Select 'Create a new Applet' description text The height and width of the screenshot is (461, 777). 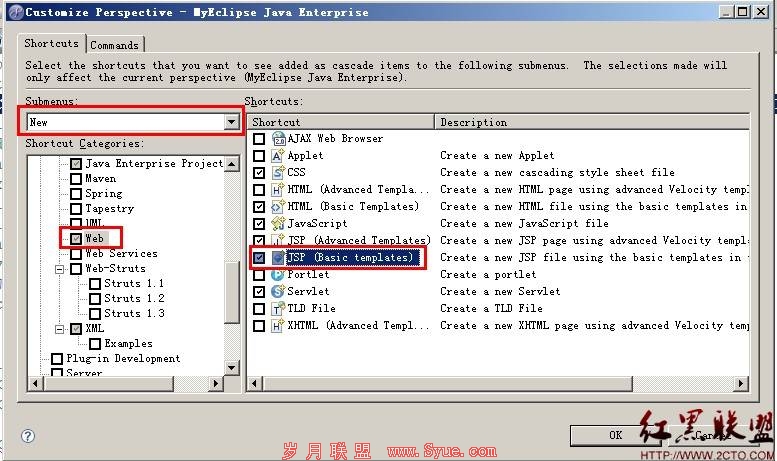(497, 156)
